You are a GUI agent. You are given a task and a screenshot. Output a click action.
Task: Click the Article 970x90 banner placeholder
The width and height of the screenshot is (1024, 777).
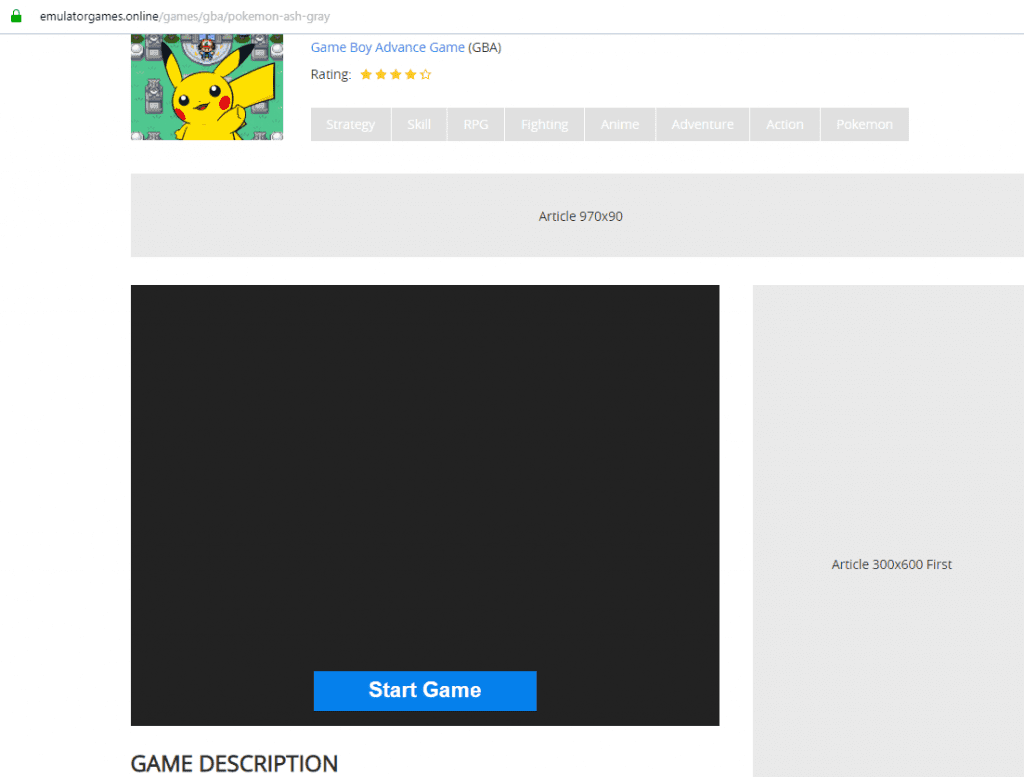580,216
